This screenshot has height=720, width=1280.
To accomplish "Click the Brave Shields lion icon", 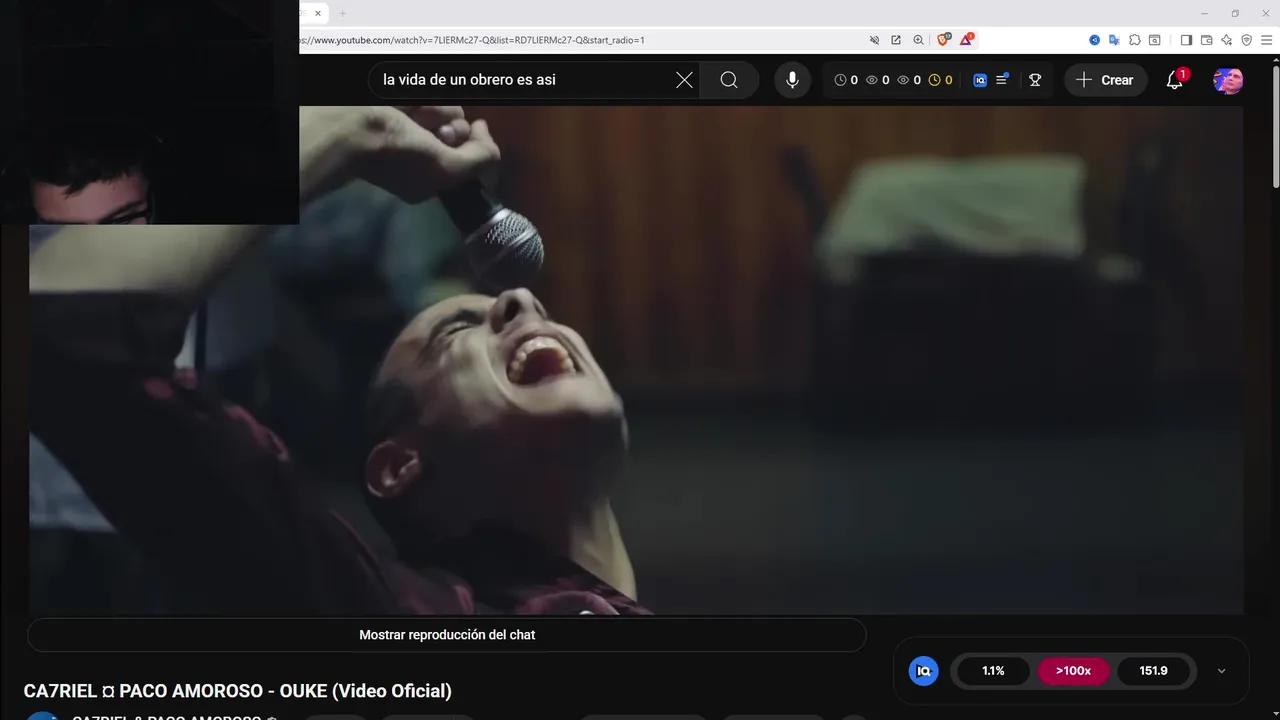I will pos(943,40).
